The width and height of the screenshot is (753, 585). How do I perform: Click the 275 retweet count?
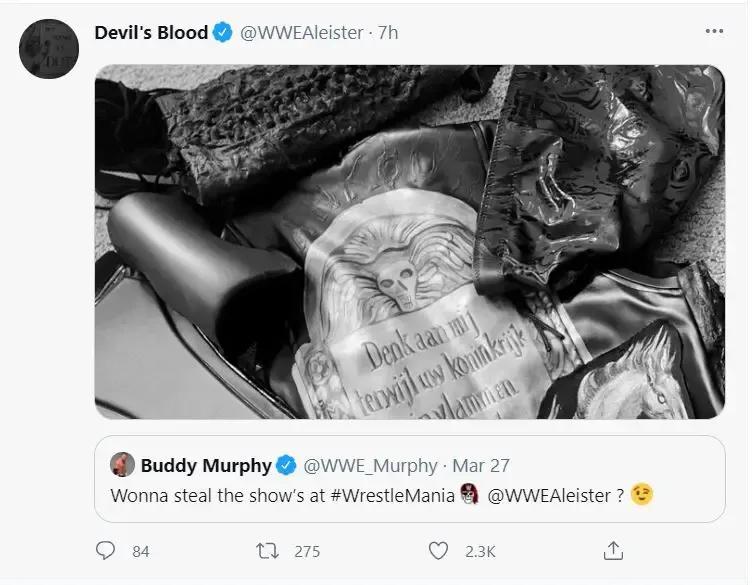tap(307, 551)
